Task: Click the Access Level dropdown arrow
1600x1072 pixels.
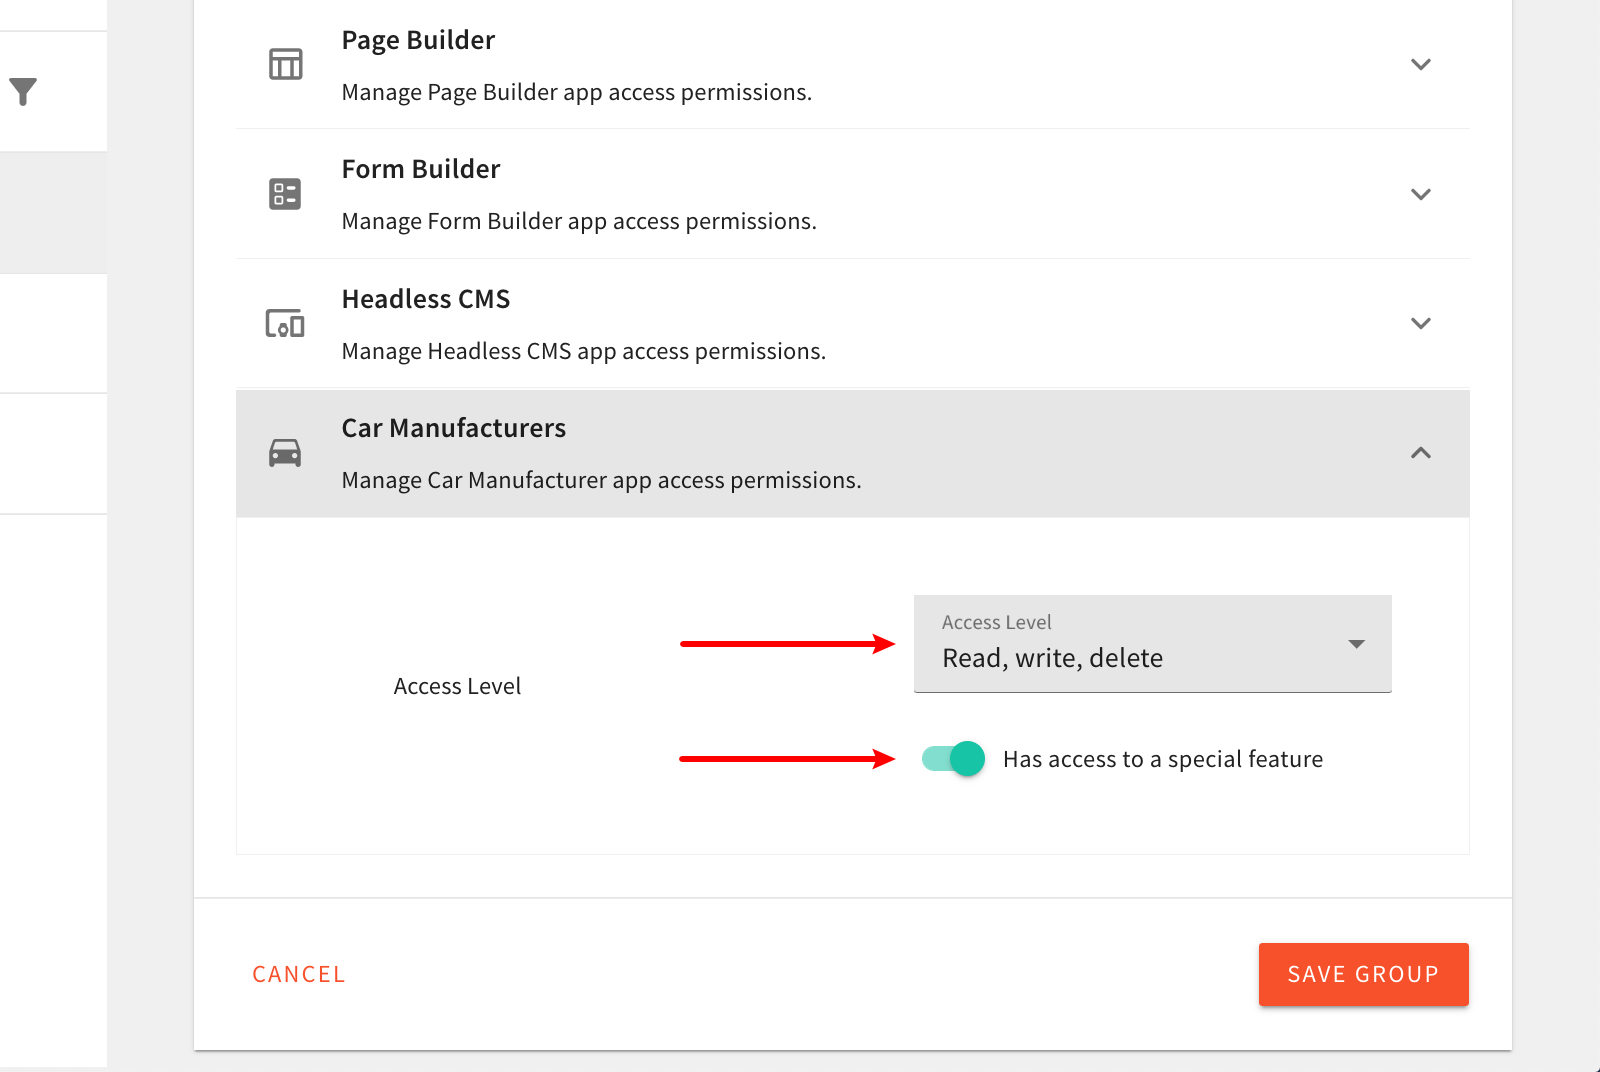Action: (1356, 644)
